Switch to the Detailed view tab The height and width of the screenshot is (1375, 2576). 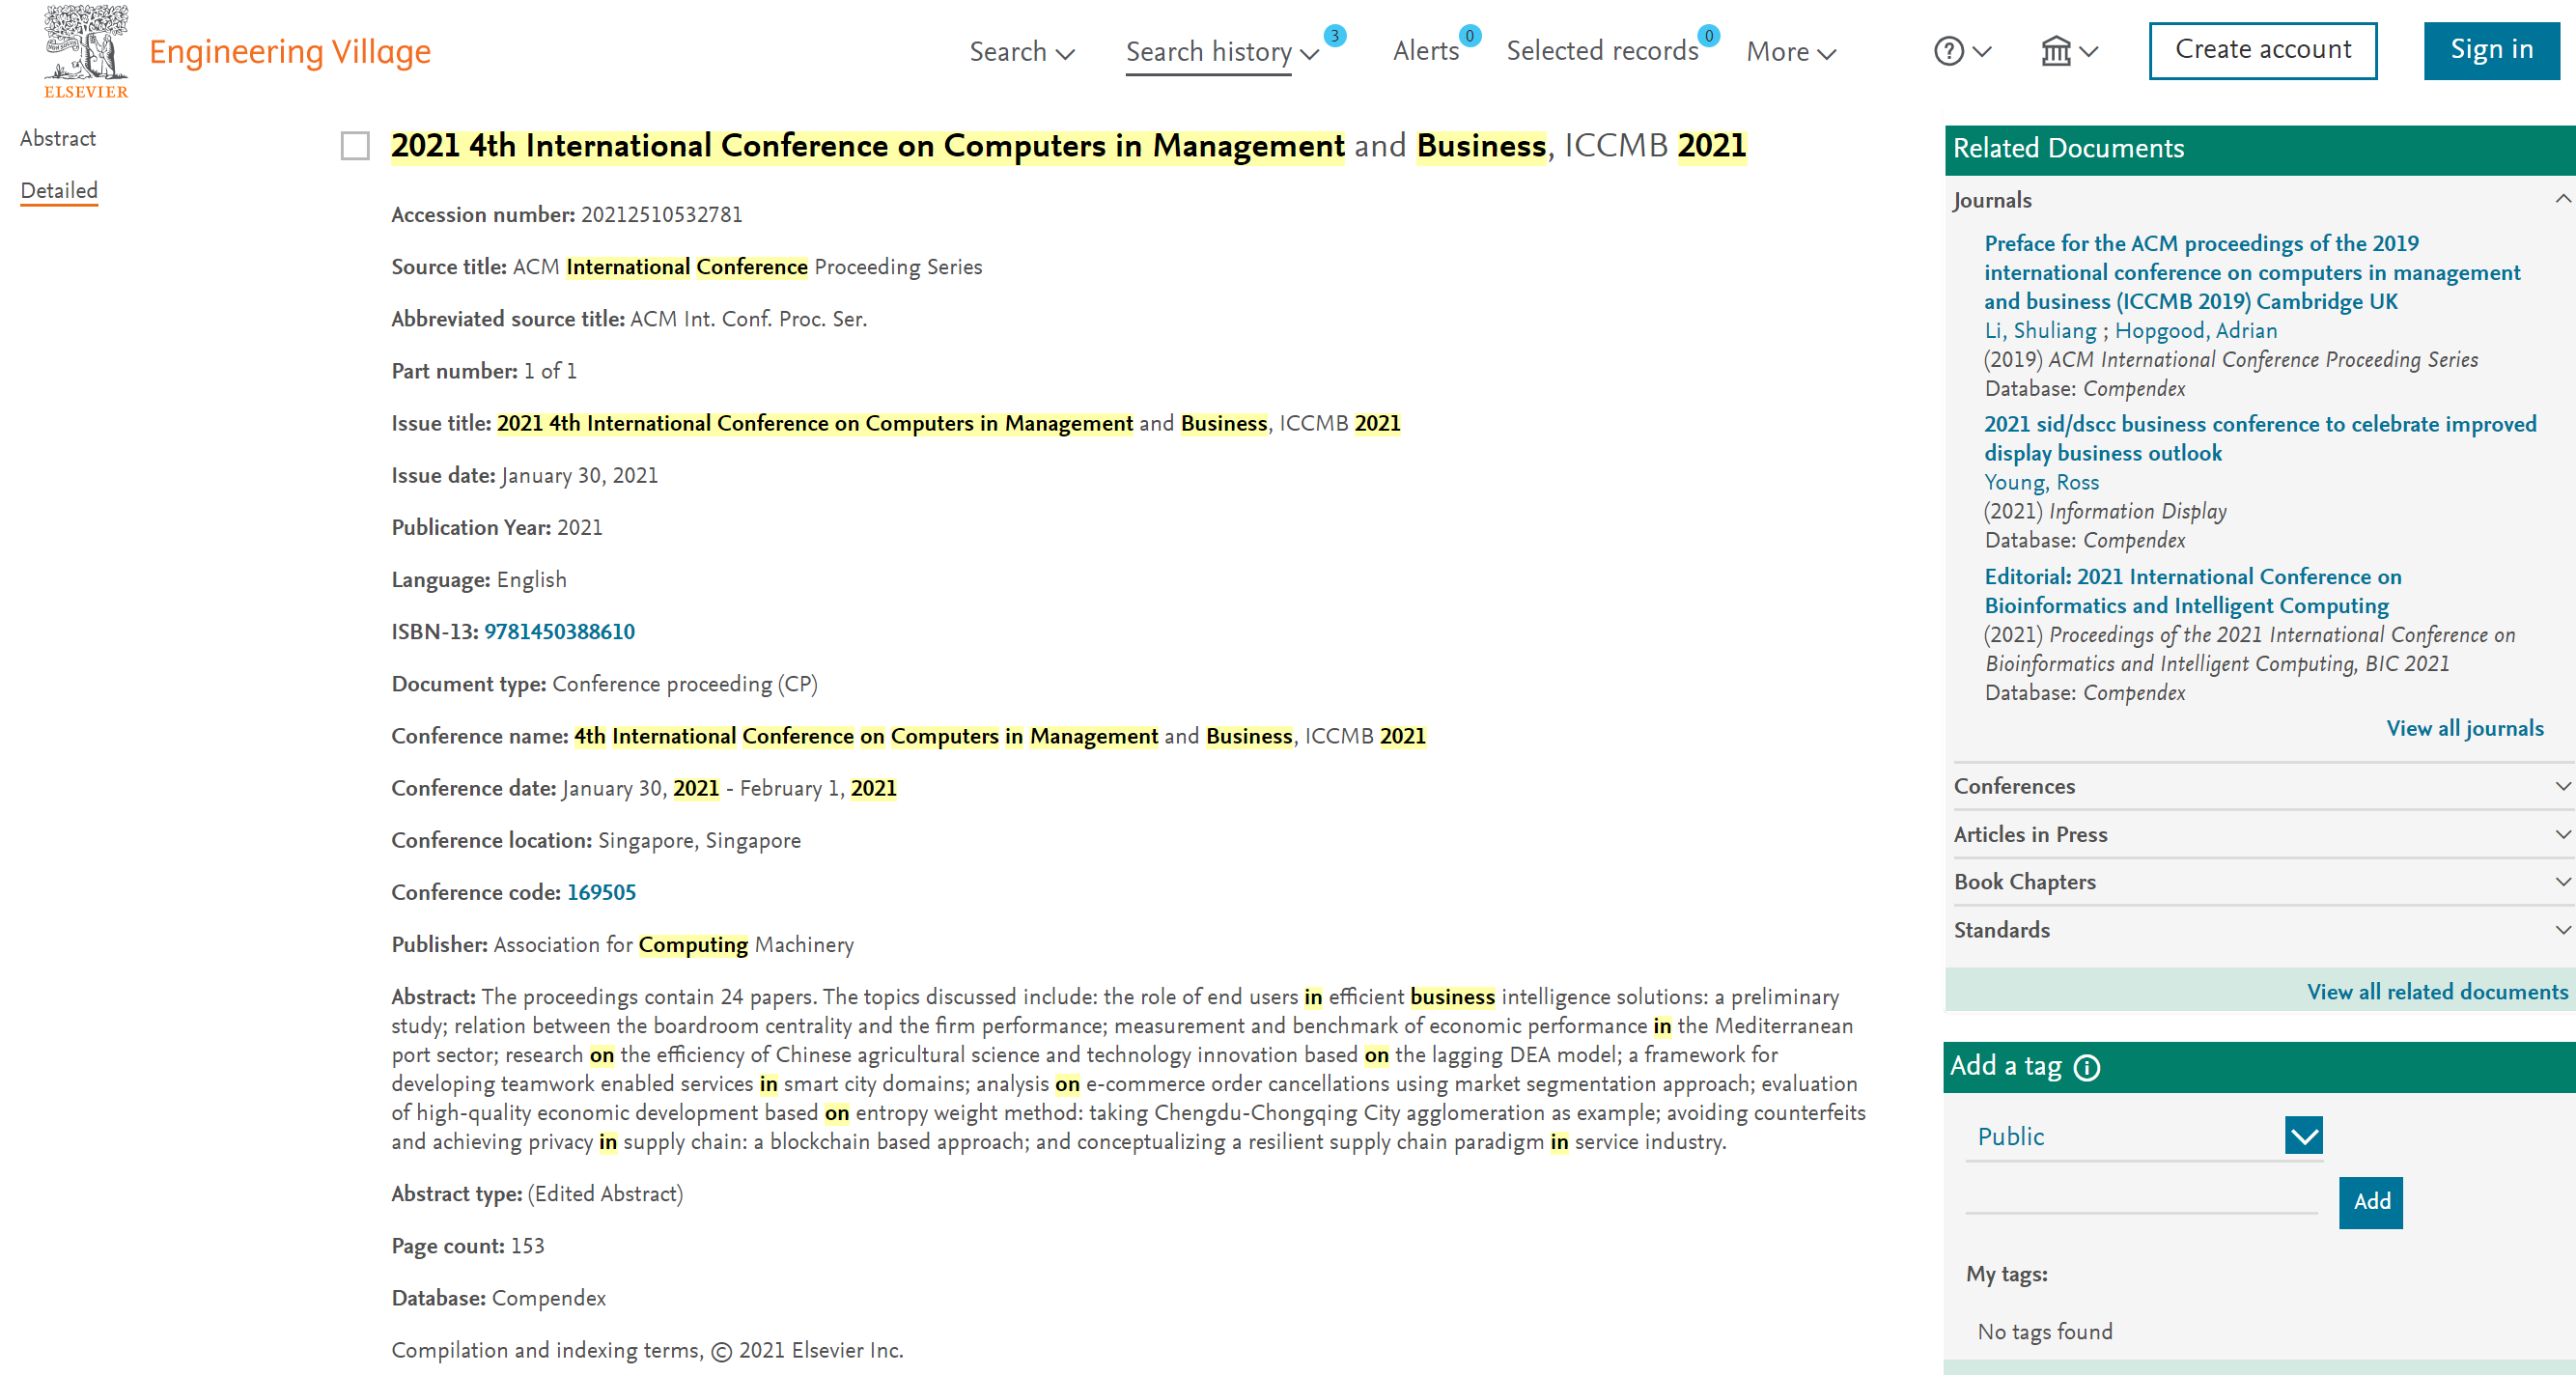(59, 190)
